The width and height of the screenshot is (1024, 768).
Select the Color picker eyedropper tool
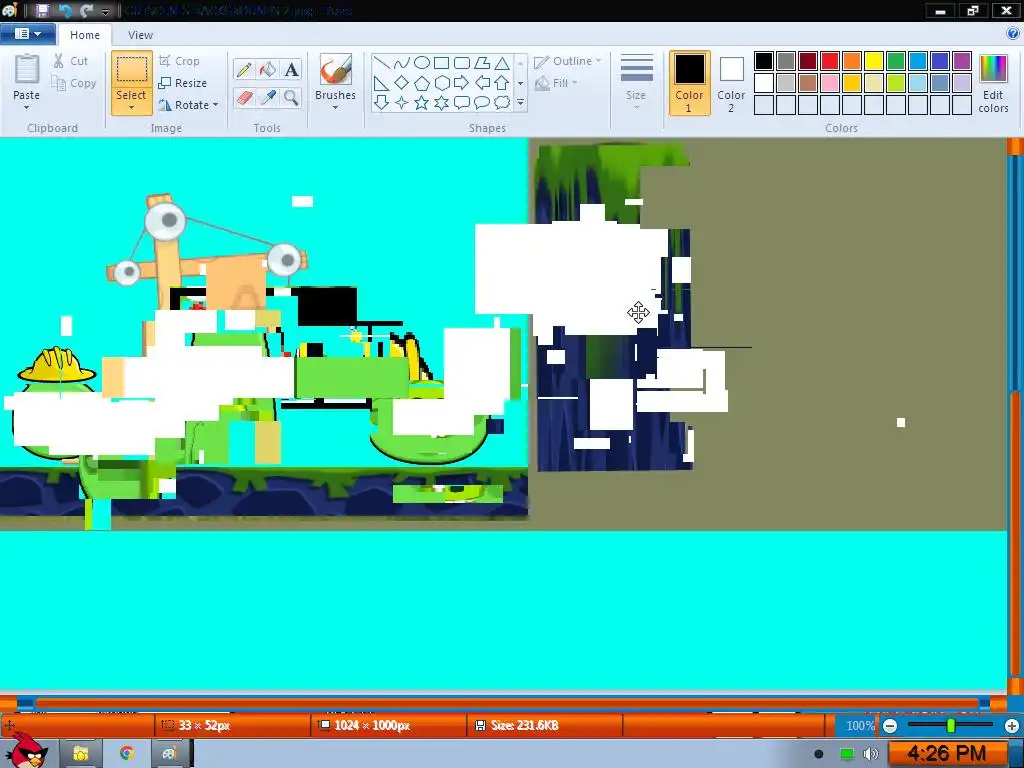pyautogui.click(x=267, y=98)
